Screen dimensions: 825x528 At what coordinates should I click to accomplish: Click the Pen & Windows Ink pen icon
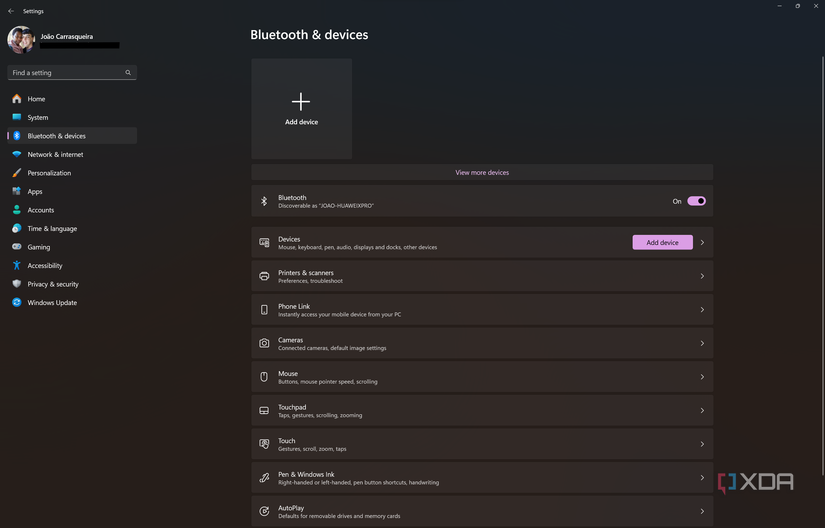[264, 478]
